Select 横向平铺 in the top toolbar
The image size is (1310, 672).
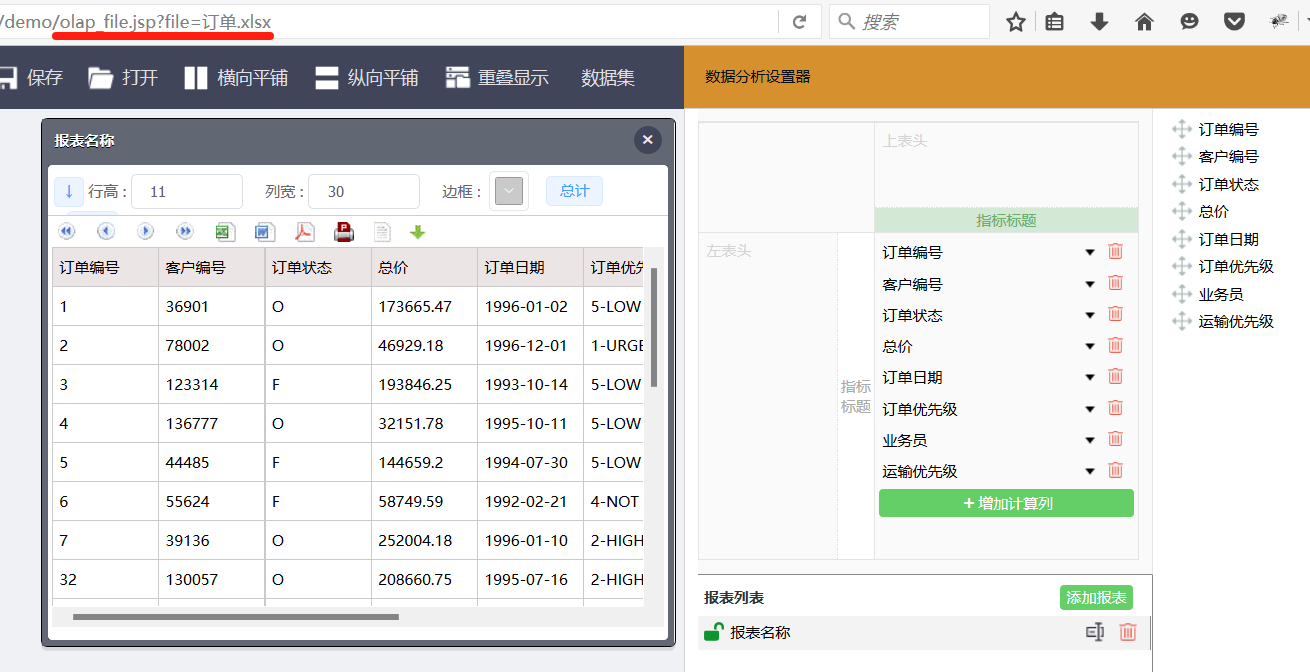point(236,78)
